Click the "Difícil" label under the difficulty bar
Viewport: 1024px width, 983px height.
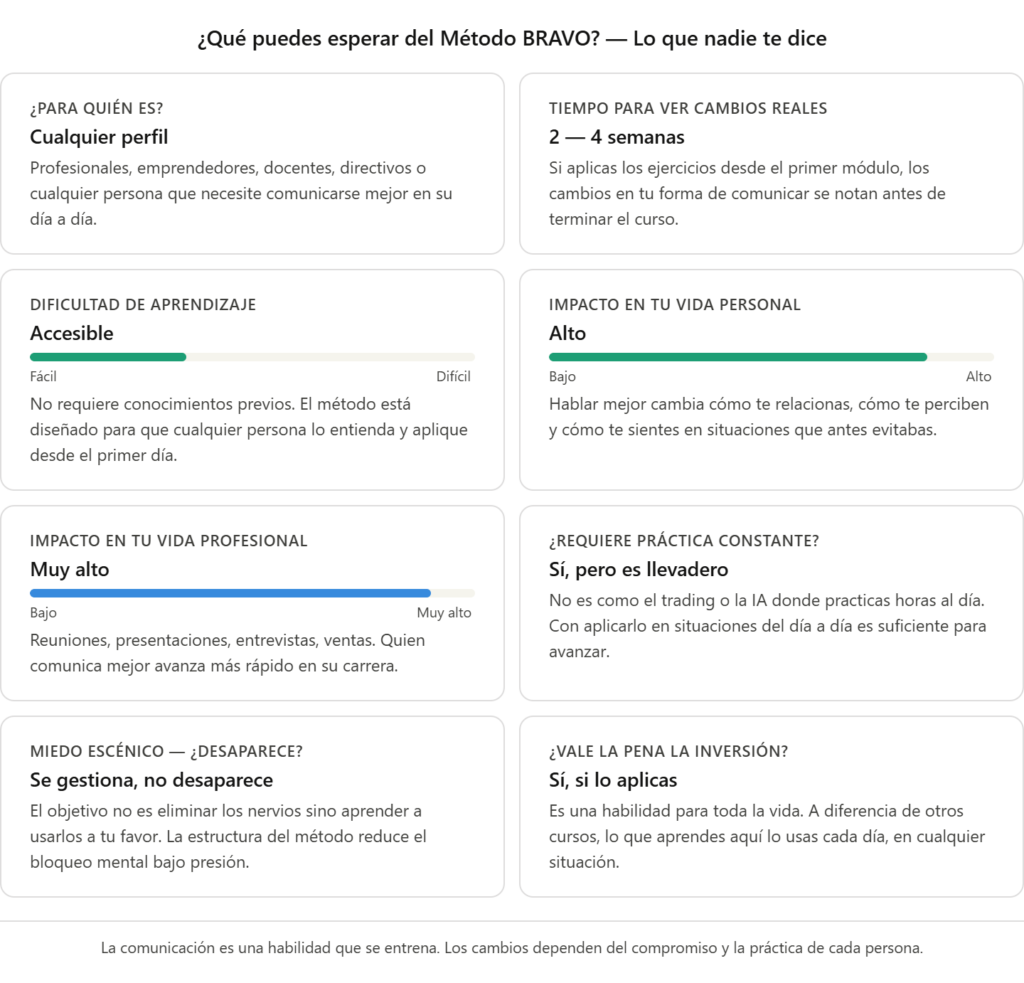click(453, 377)
